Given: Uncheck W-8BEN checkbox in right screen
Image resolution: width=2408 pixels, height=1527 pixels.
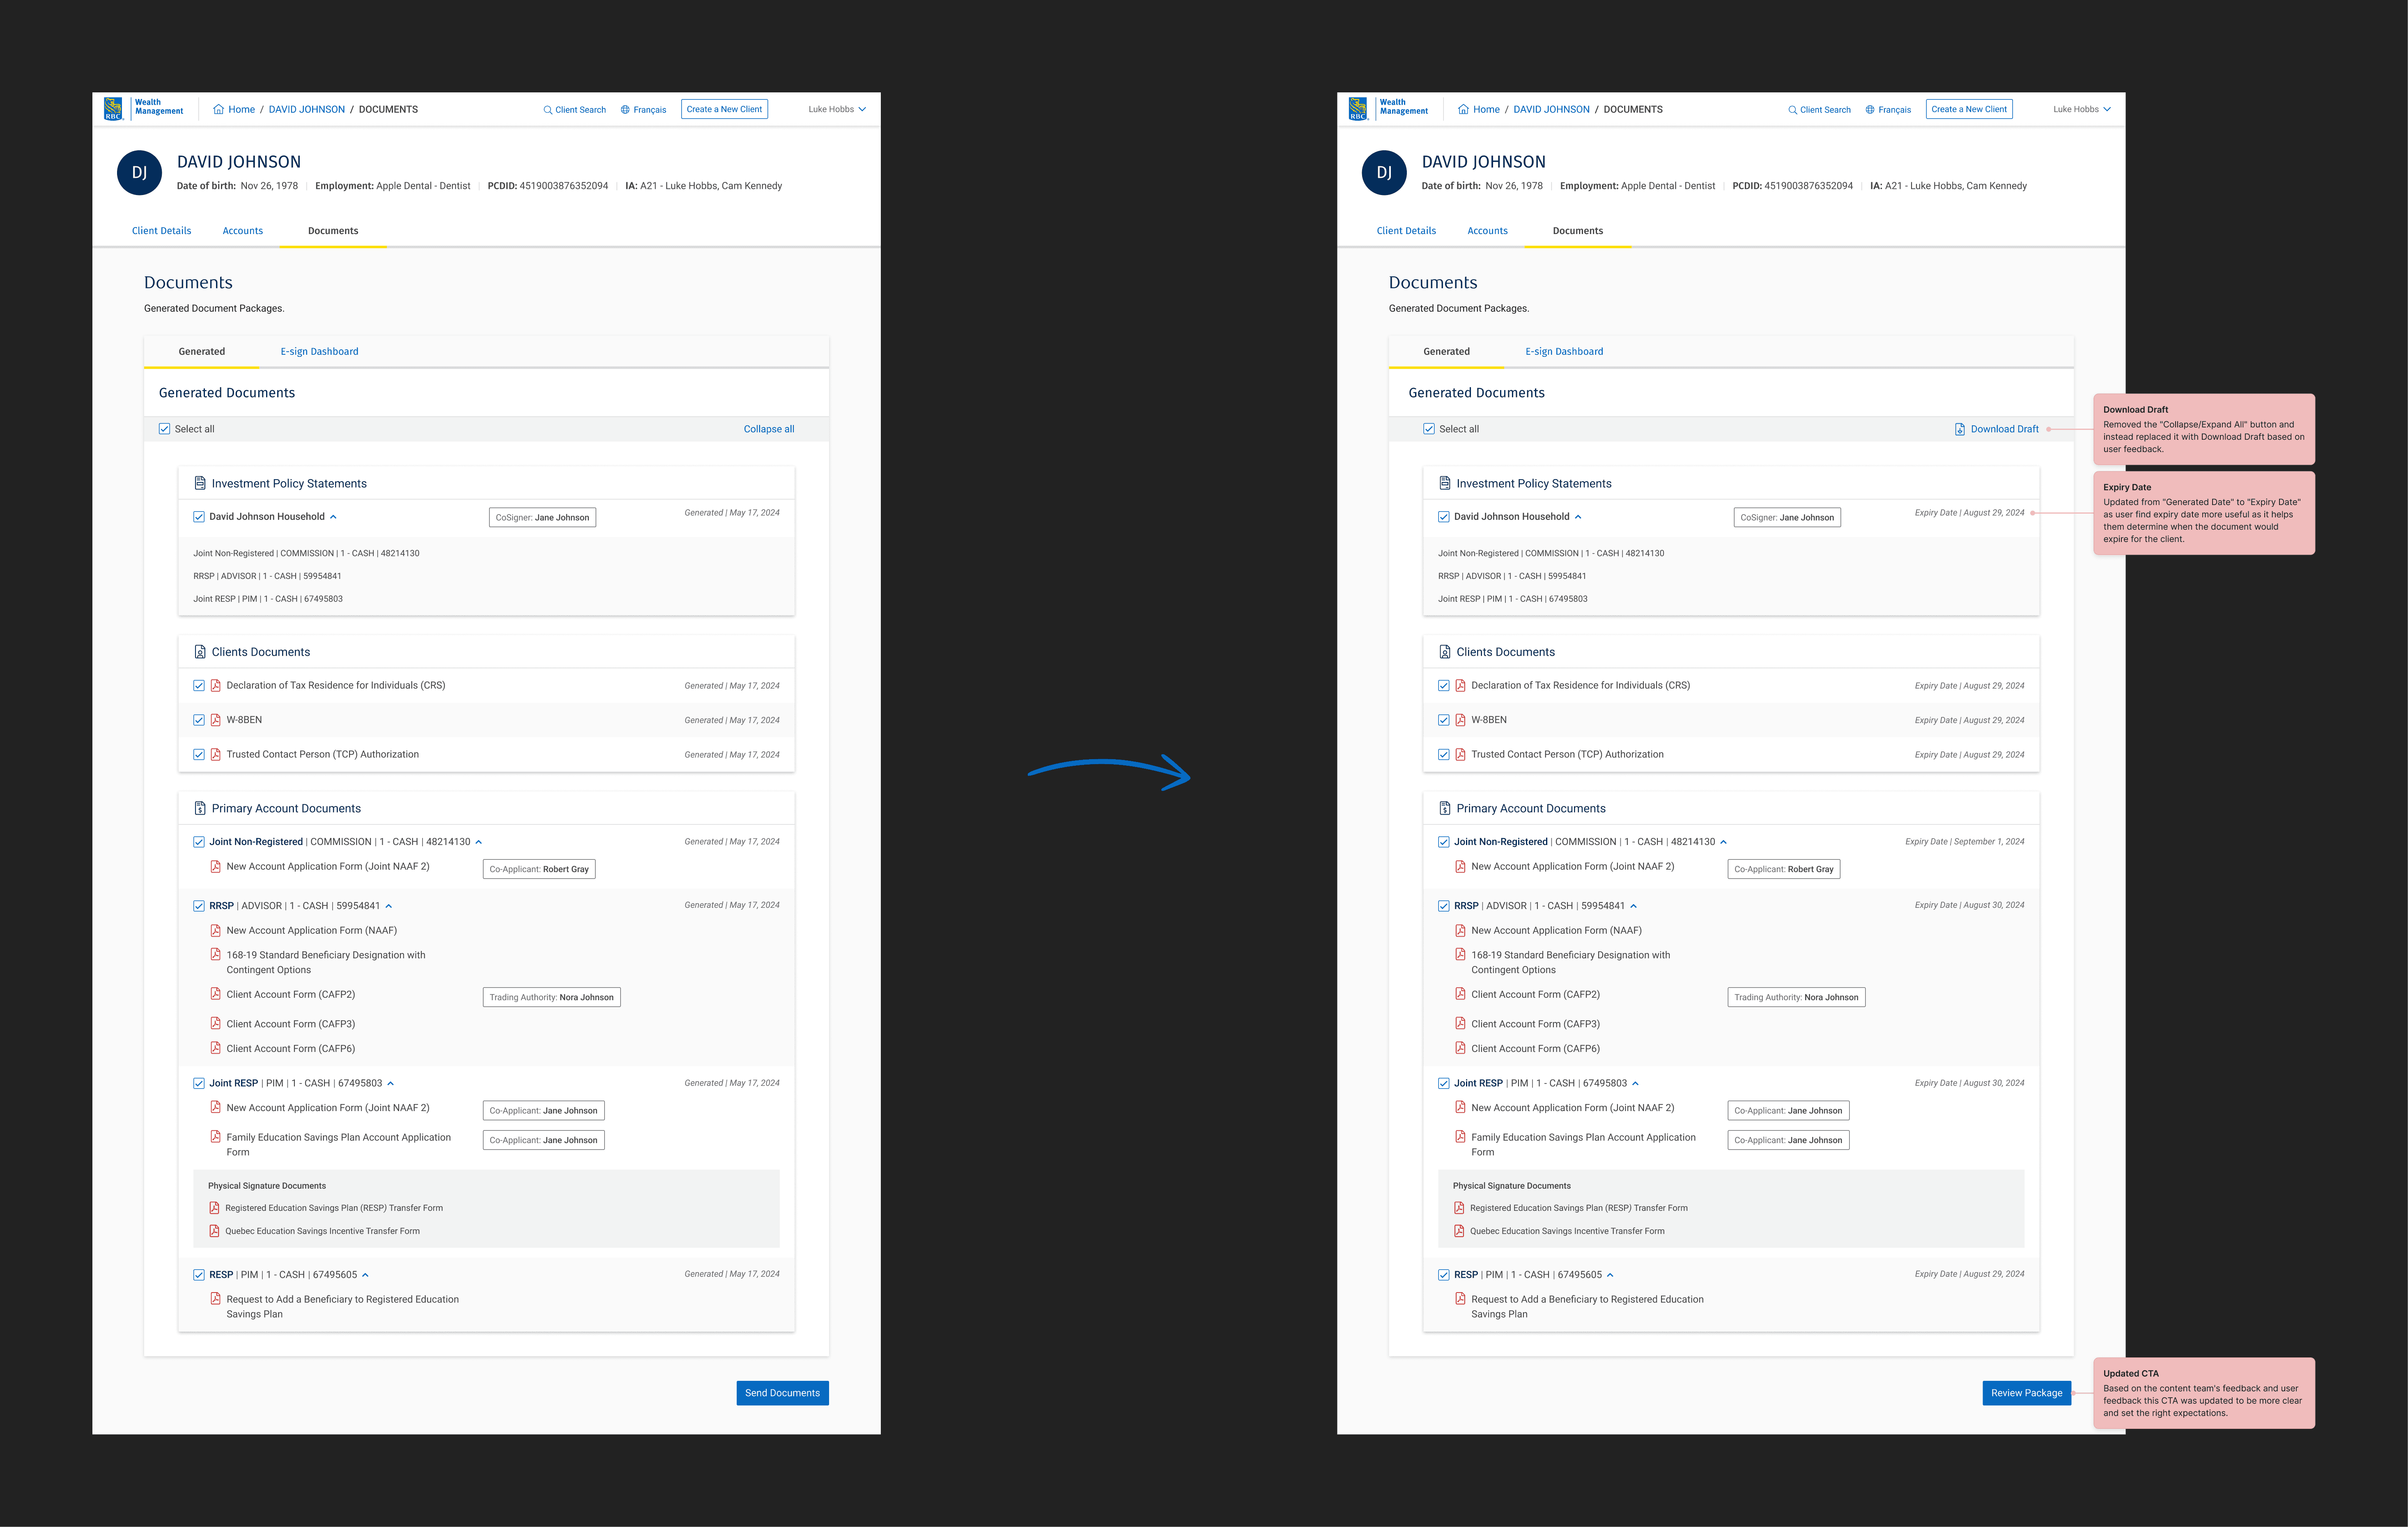Looking at the screenshot, I should point(1443,720).
